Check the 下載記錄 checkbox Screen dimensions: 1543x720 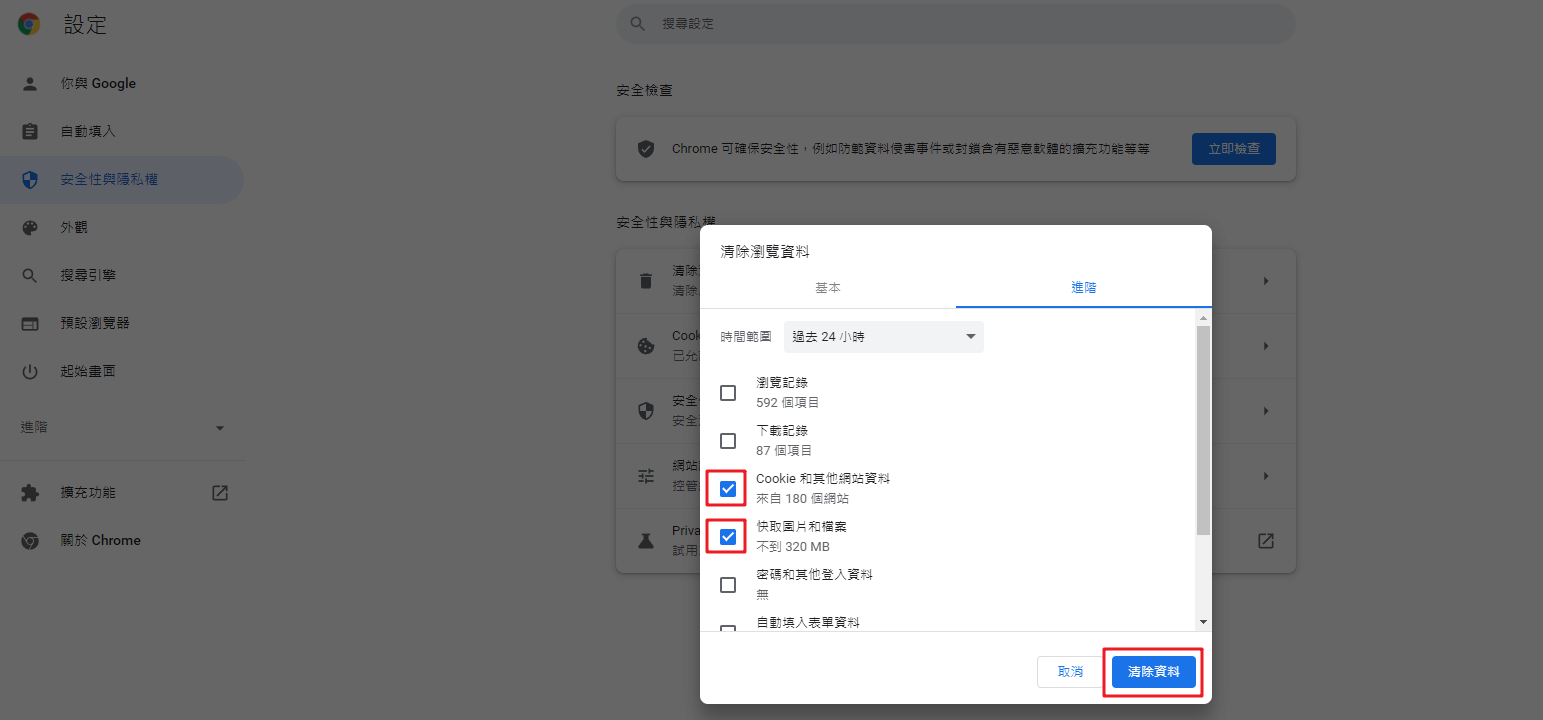click(x=727, y=441)
